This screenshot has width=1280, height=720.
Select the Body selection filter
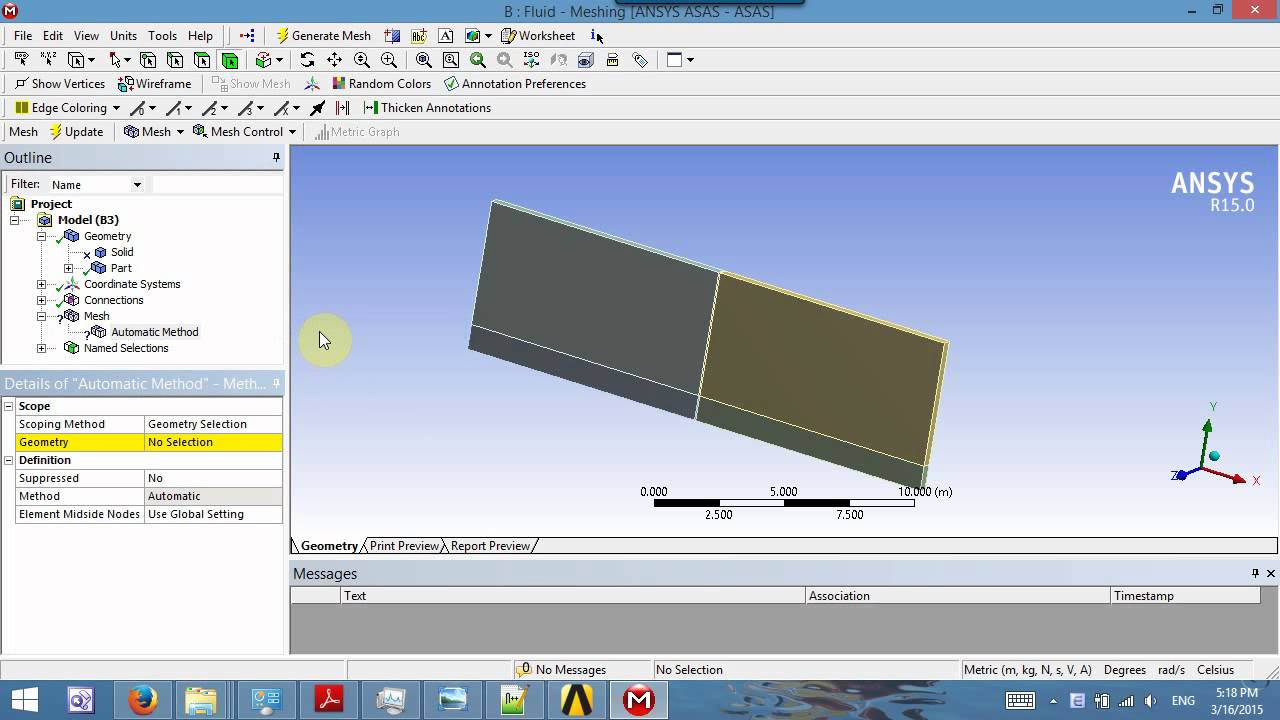pyautogui.click(x=230, y=60)
